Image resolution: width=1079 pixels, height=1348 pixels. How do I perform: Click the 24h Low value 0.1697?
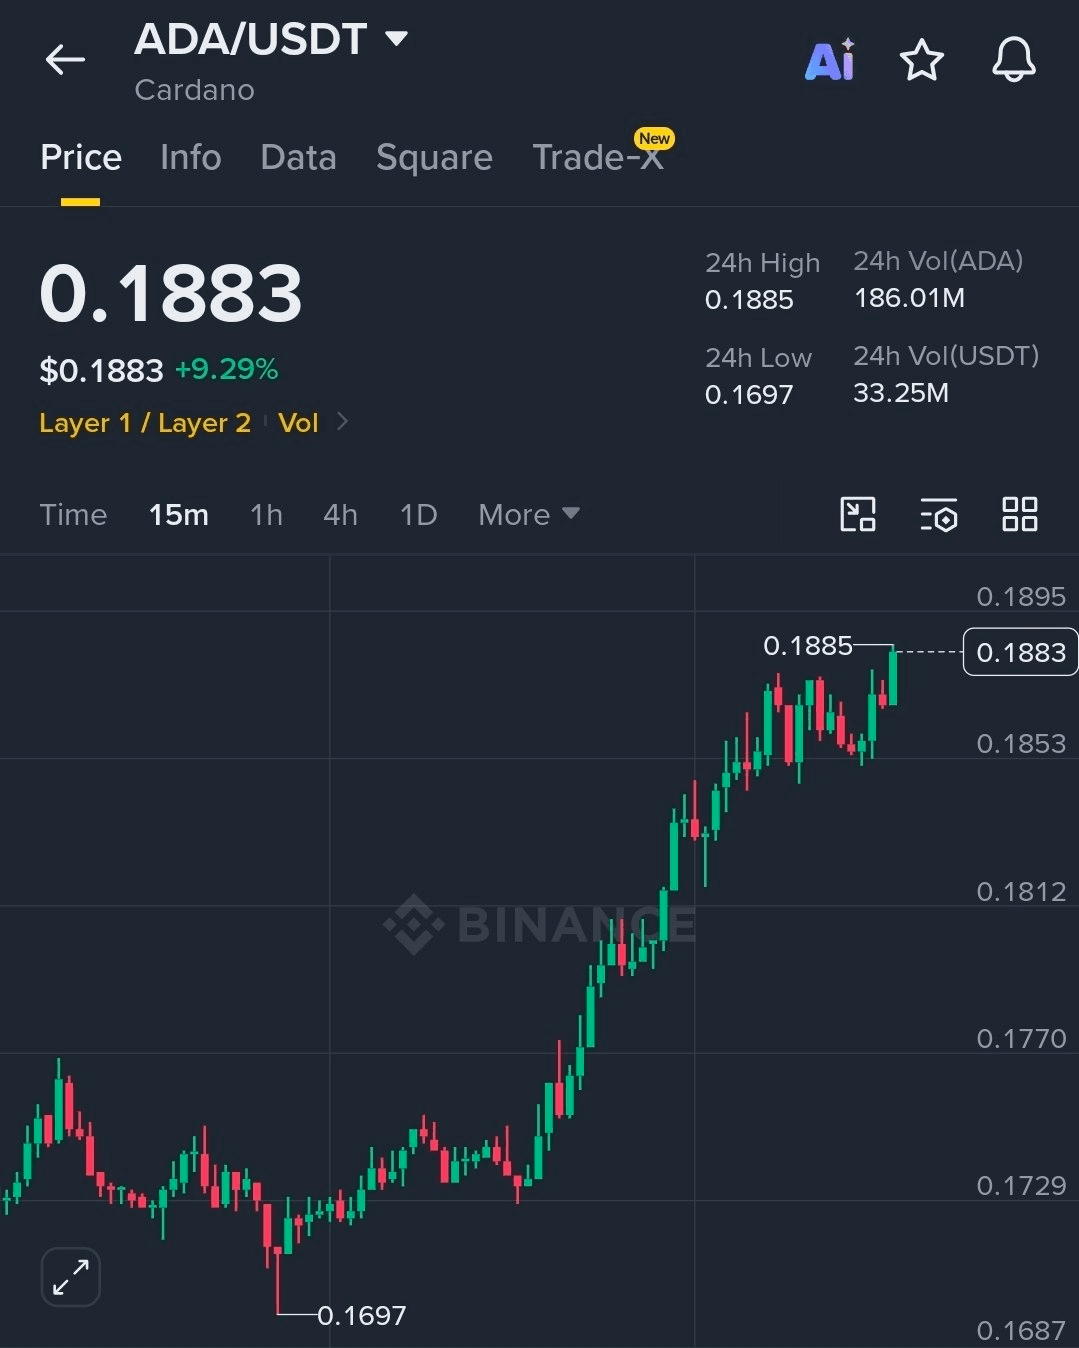tap(749, 394)
